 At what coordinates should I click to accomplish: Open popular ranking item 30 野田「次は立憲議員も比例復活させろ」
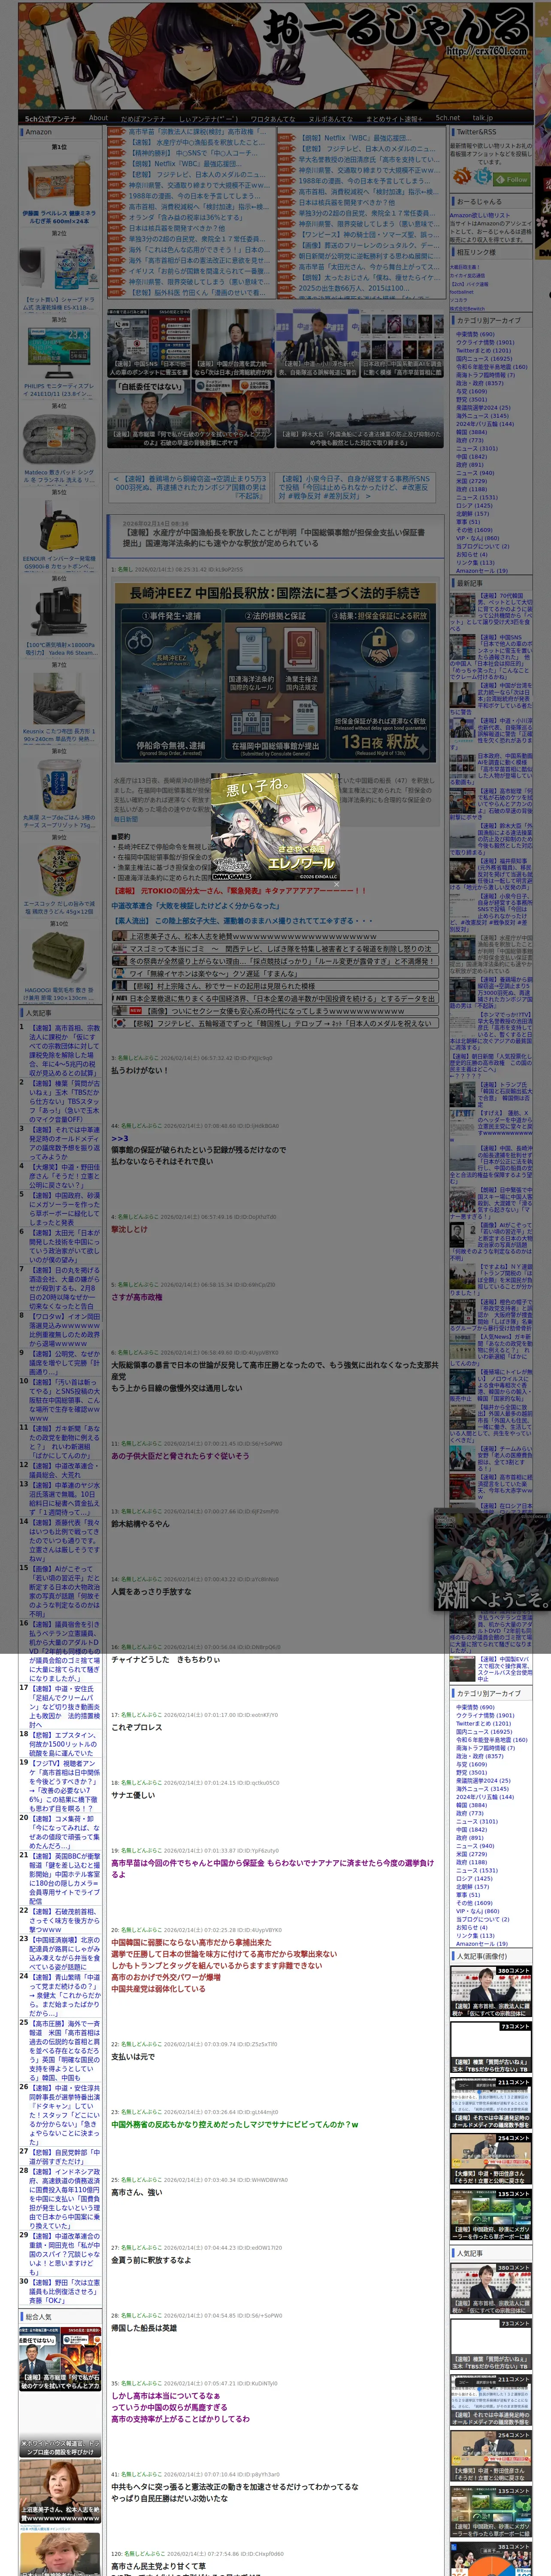pos(64,2292)
